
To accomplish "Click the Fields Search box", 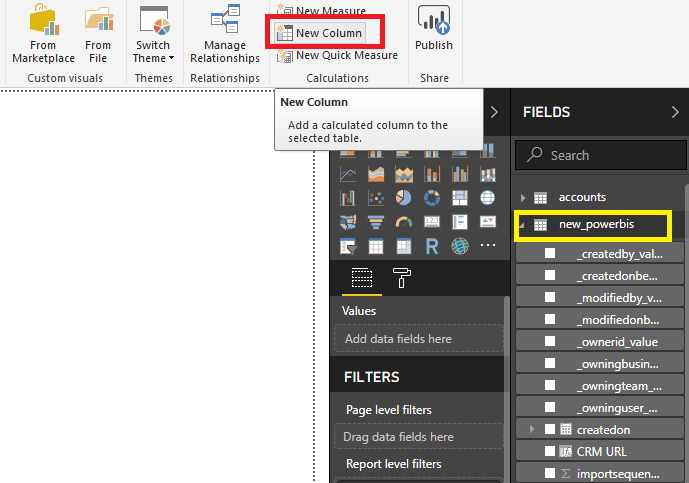I will point(600,155).
